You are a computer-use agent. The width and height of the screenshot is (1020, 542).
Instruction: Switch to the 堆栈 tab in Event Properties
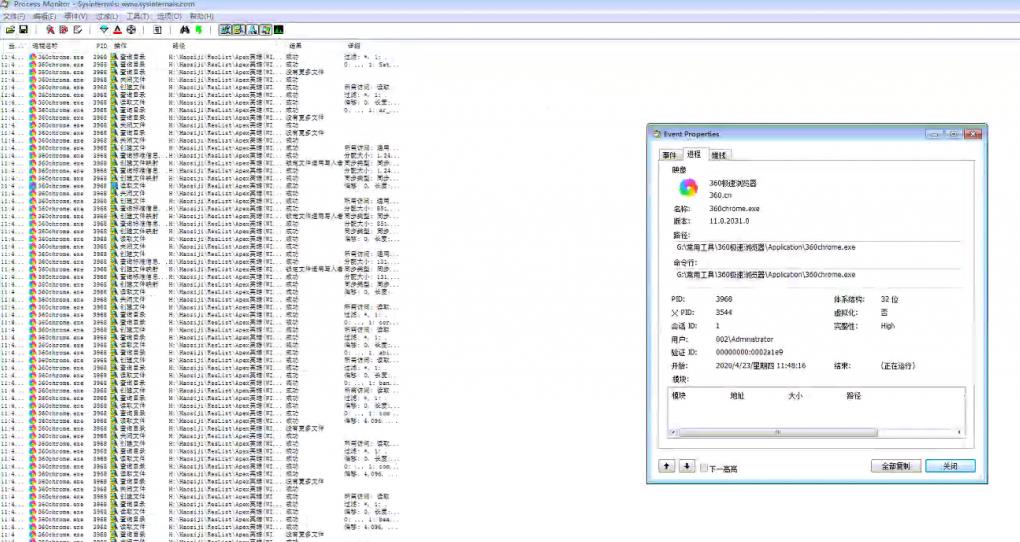coord(719,155)
